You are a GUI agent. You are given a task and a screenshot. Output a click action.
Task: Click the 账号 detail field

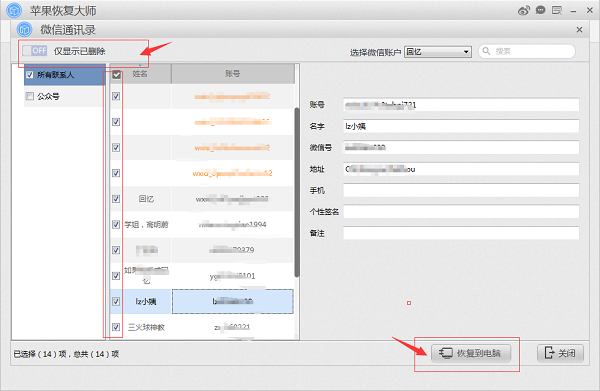coord(461,105)
